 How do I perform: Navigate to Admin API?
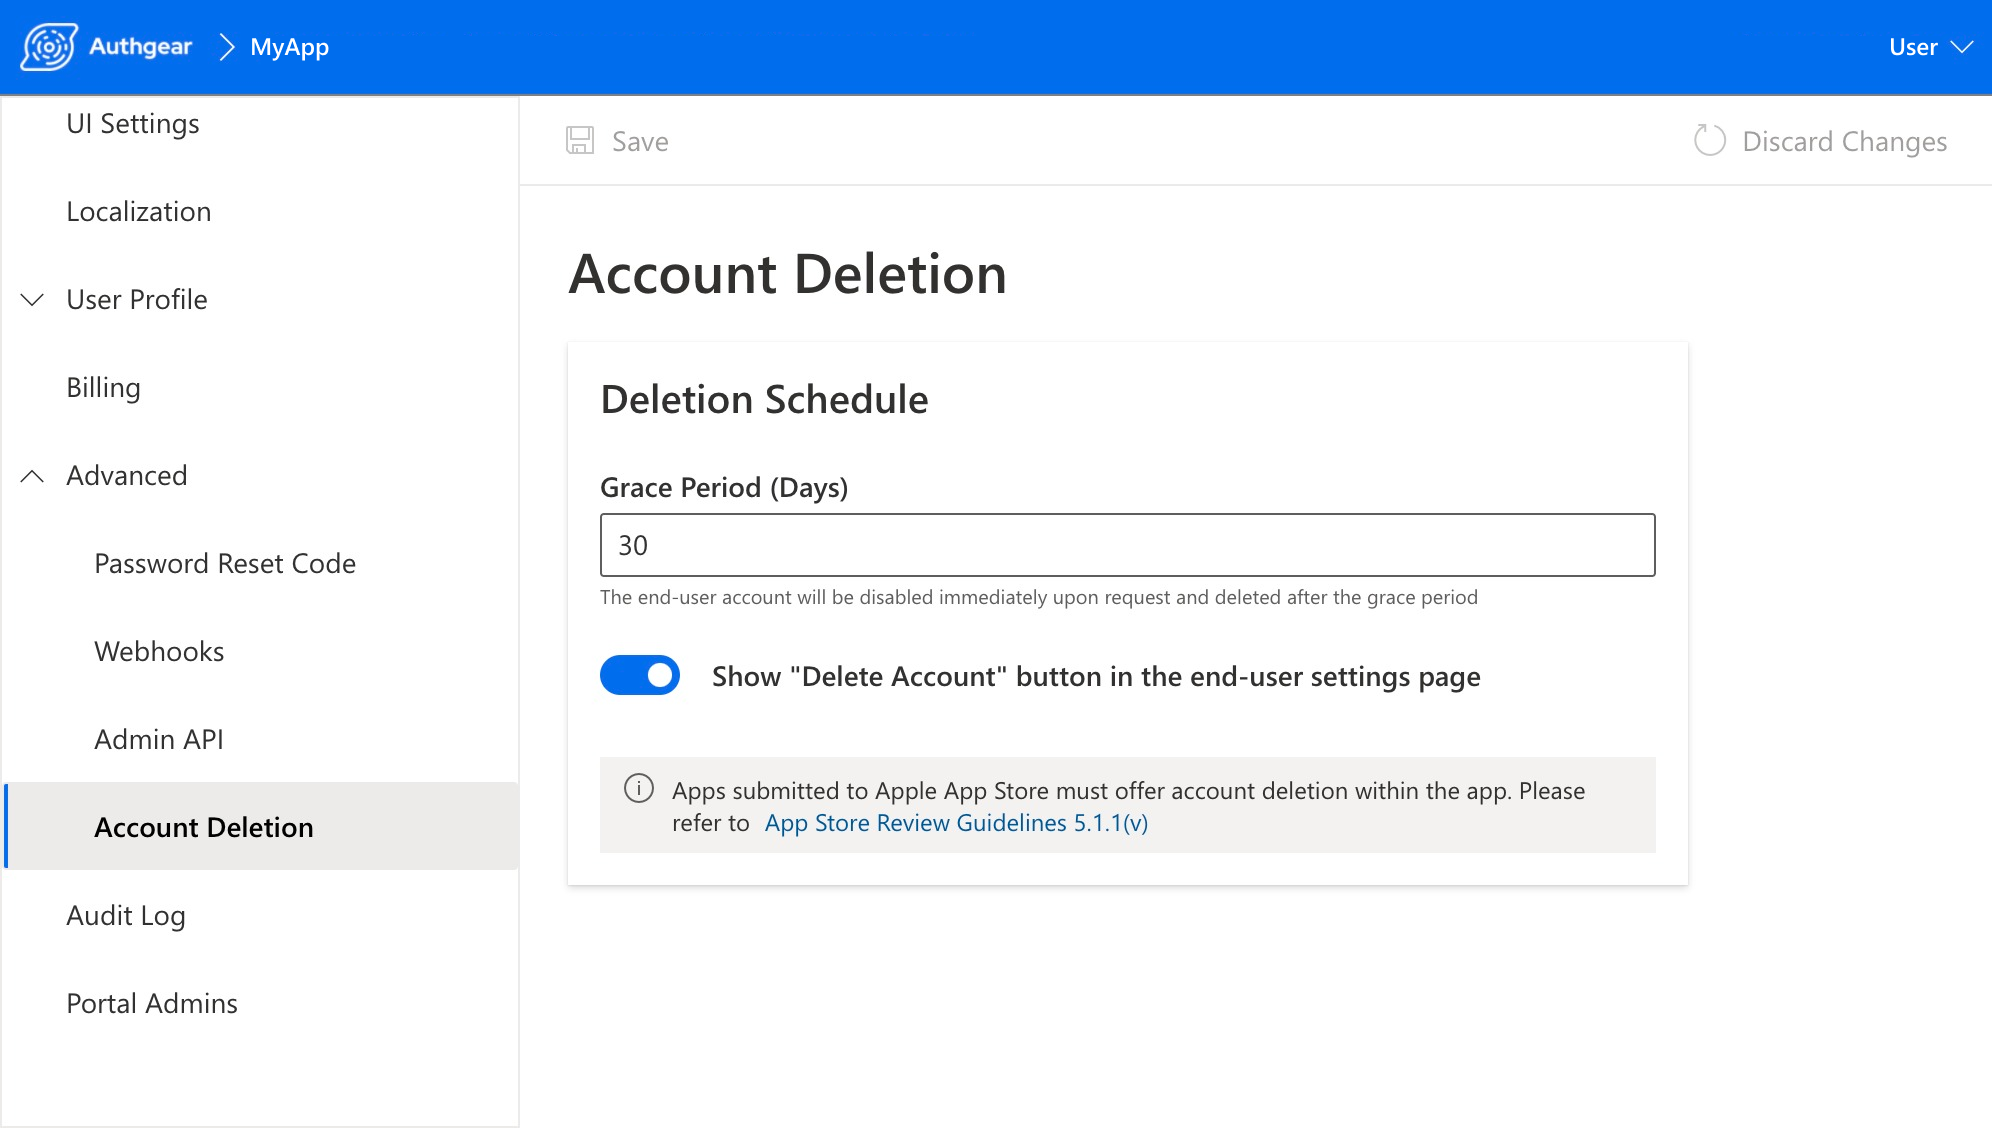(159, 740)
